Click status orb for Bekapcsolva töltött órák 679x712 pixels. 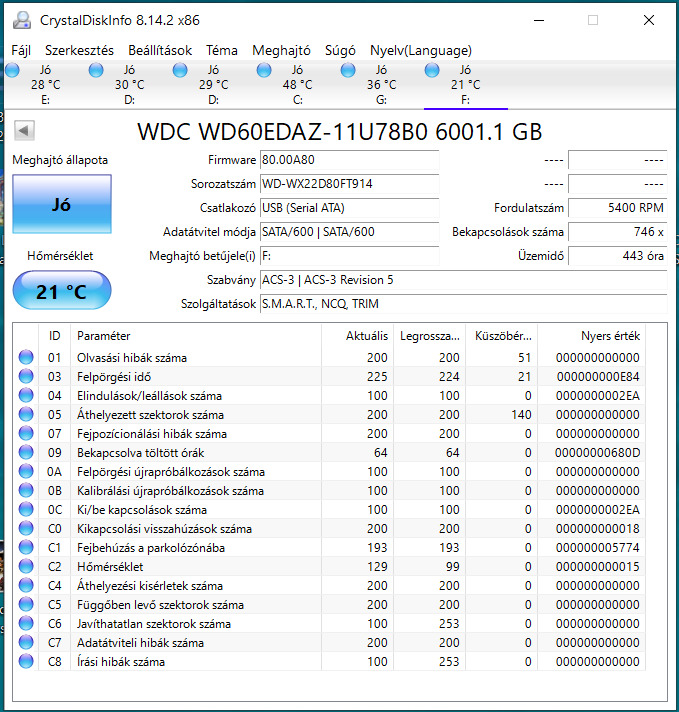point(26,452)
